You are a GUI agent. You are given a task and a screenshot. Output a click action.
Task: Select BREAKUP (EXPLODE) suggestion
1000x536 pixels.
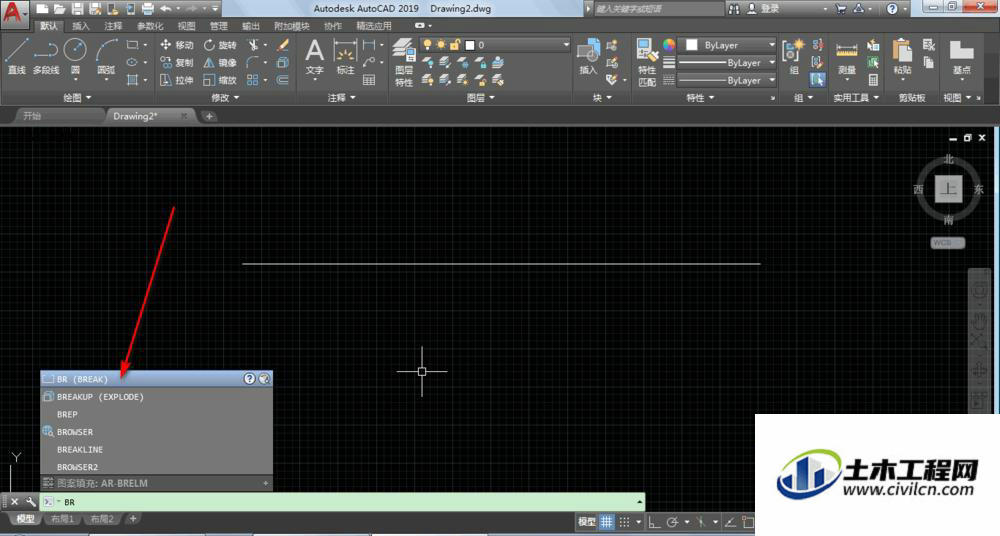pyautogui.click(x=156, y=397)
